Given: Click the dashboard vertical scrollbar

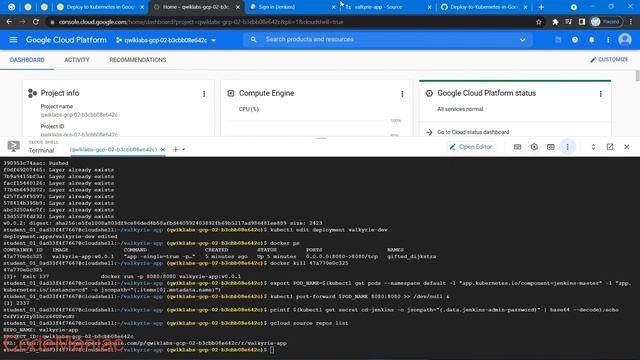Looking at the screenshot, I should (637, 76).
